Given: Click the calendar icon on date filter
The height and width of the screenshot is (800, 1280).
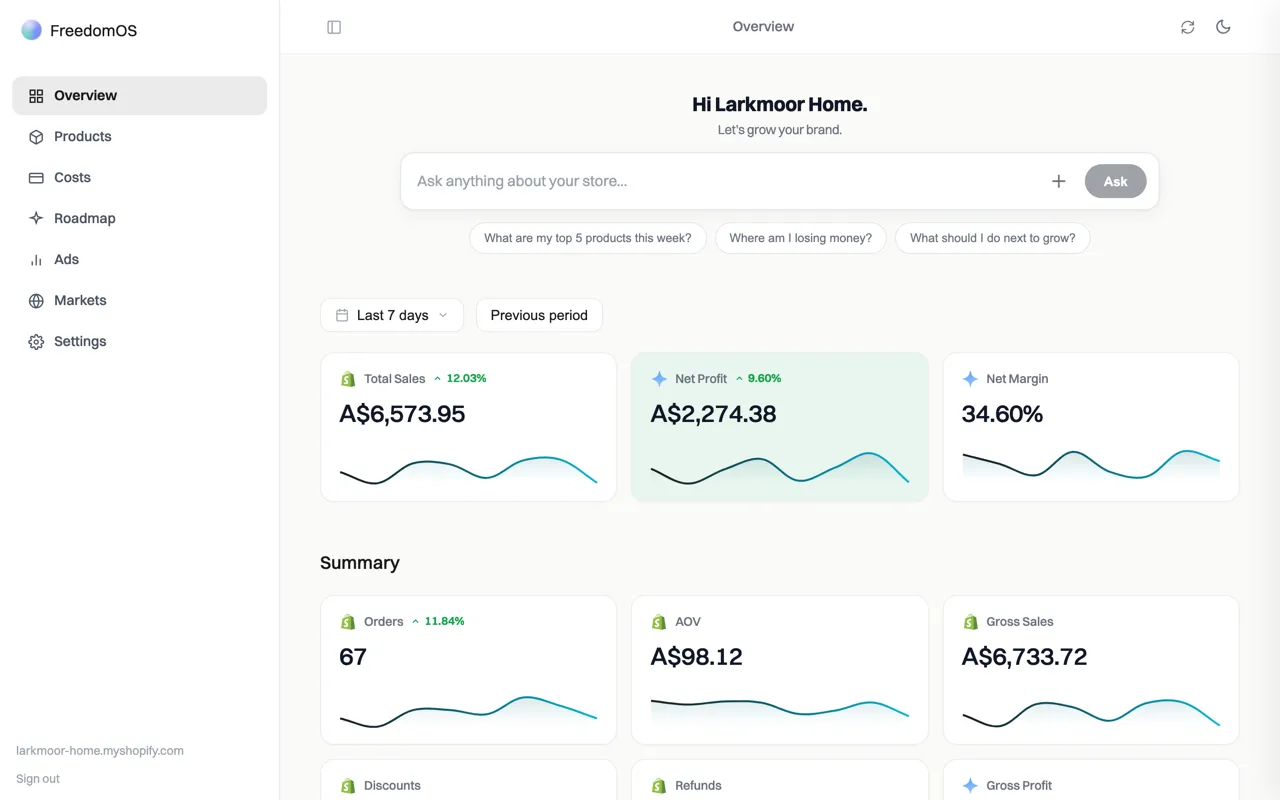Looking at the screenshot, I should click(x=342, y=315).
